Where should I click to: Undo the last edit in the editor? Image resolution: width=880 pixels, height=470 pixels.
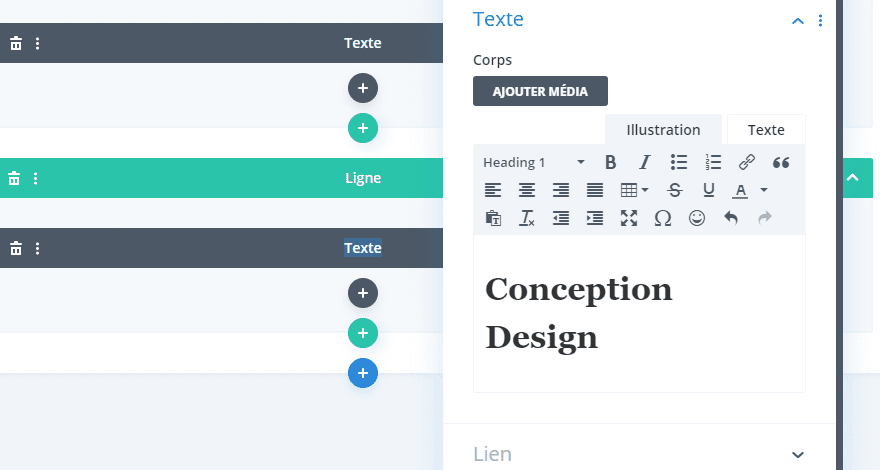coord(731,218)
